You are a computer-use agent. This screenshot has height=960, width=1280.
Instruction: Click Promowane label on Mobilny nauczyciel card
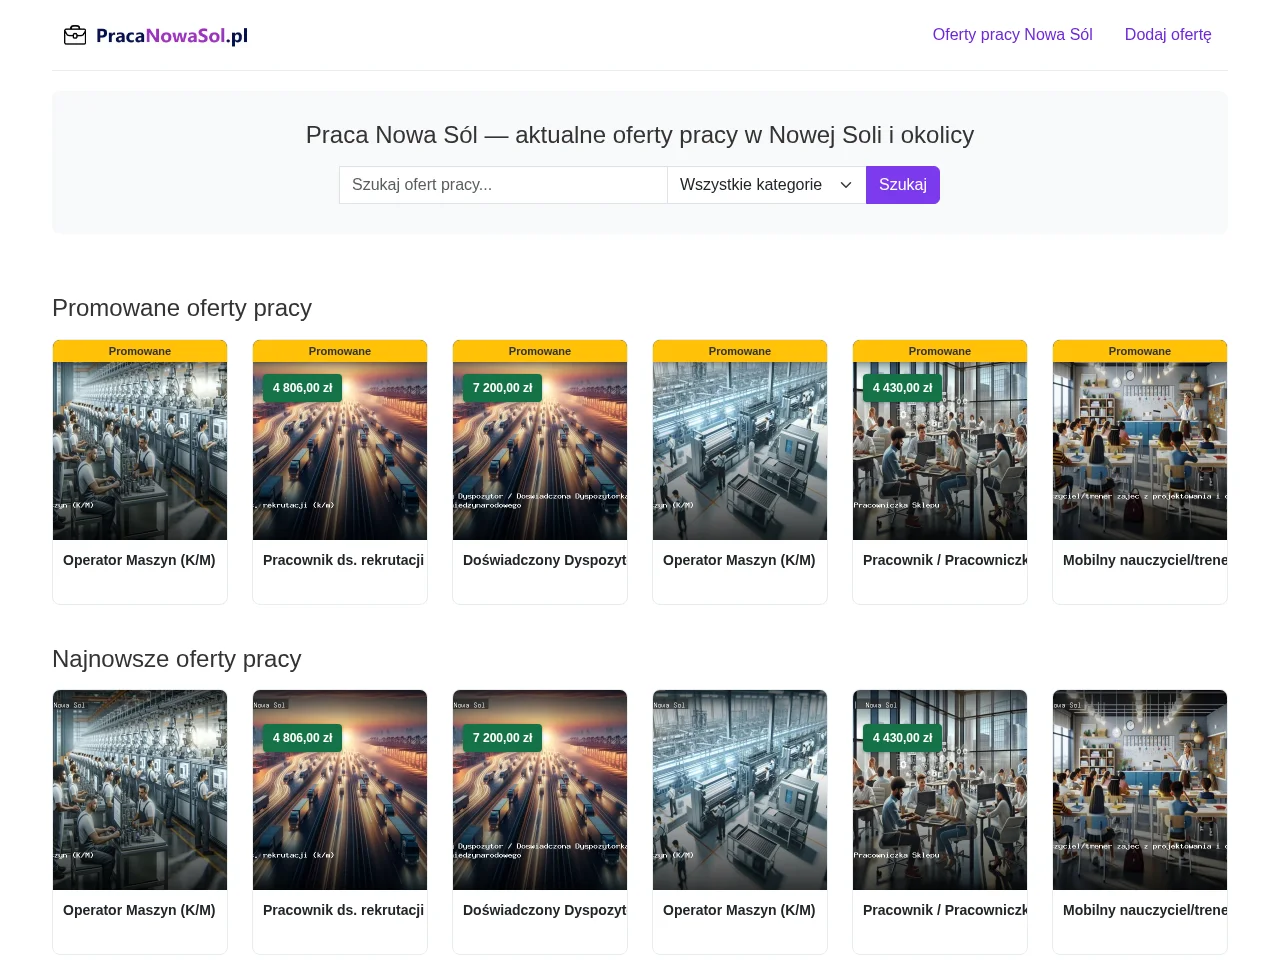(x=1140, y=351)
